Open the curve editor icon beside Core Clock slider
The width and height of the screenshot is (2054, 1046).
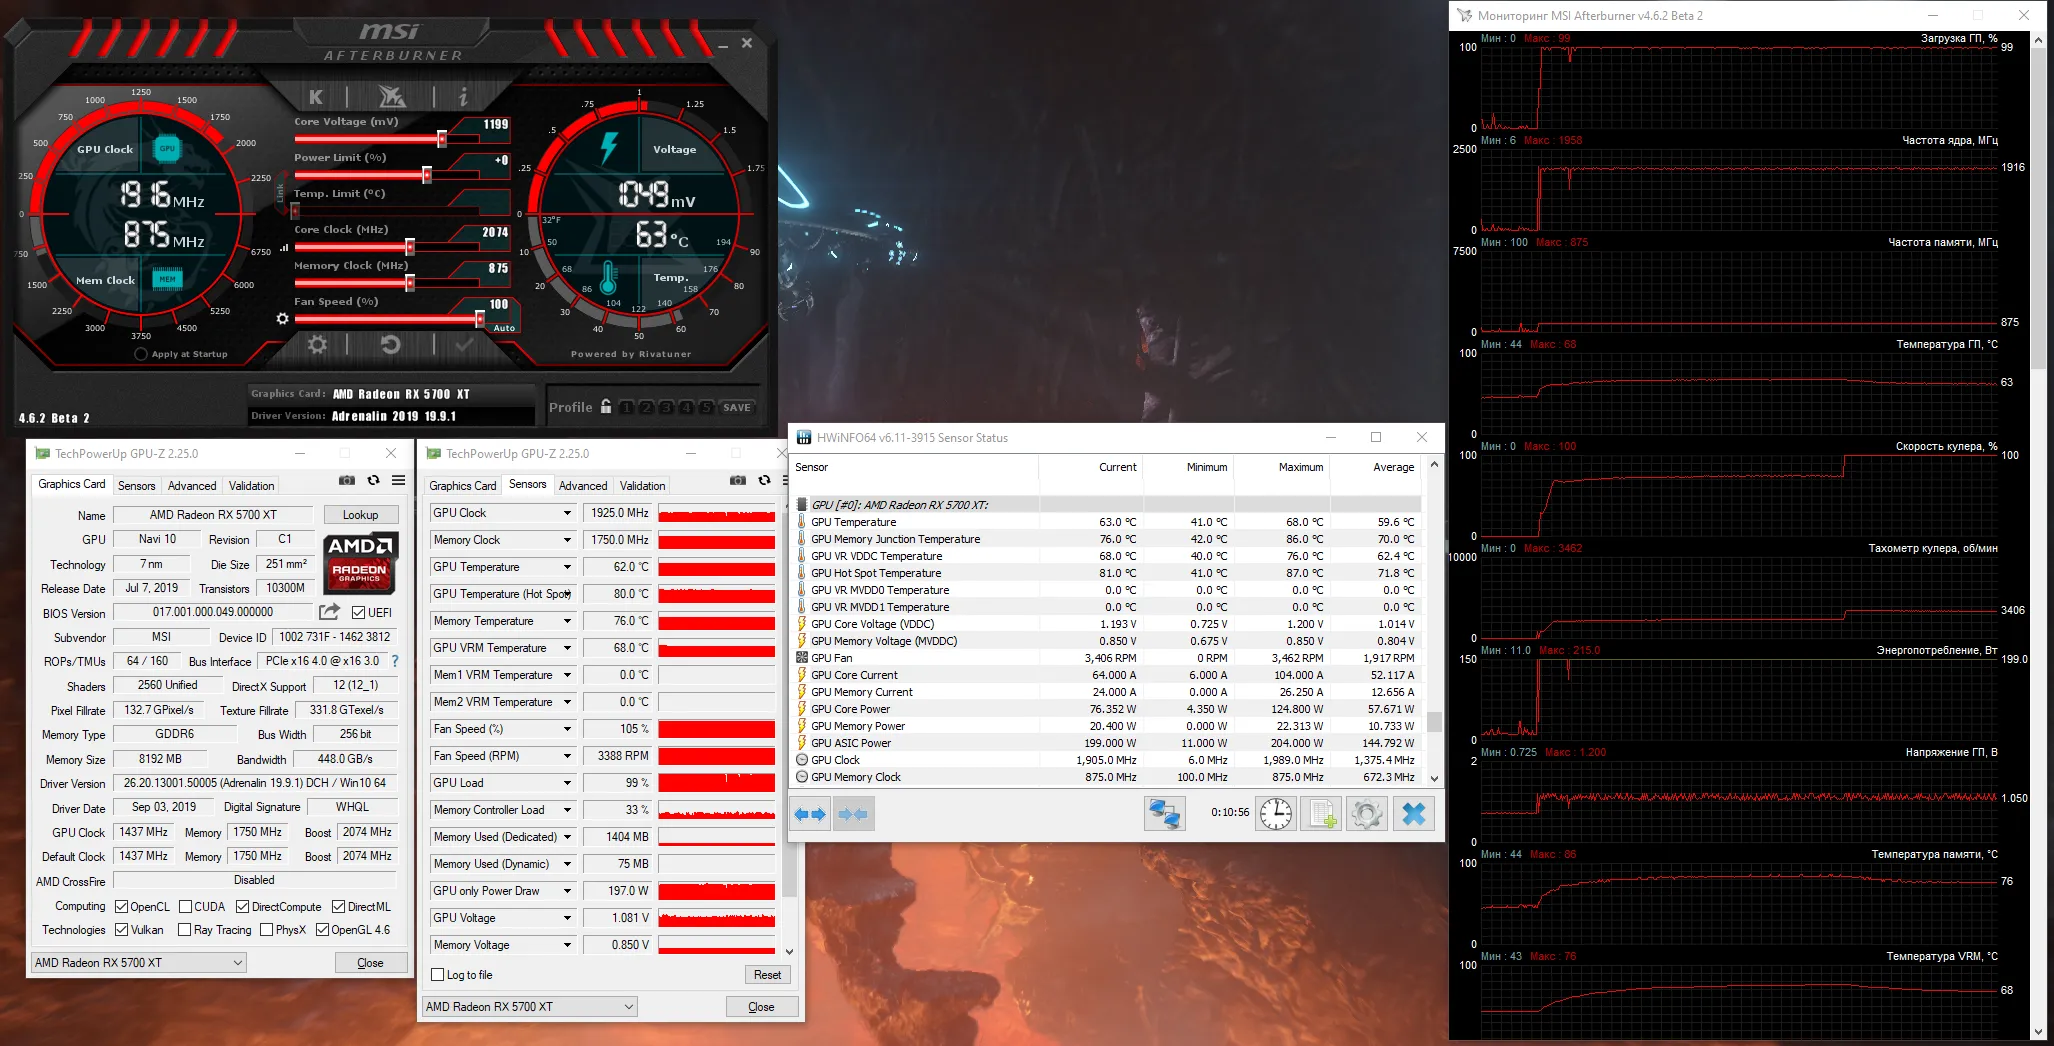(x=284, y=247)
